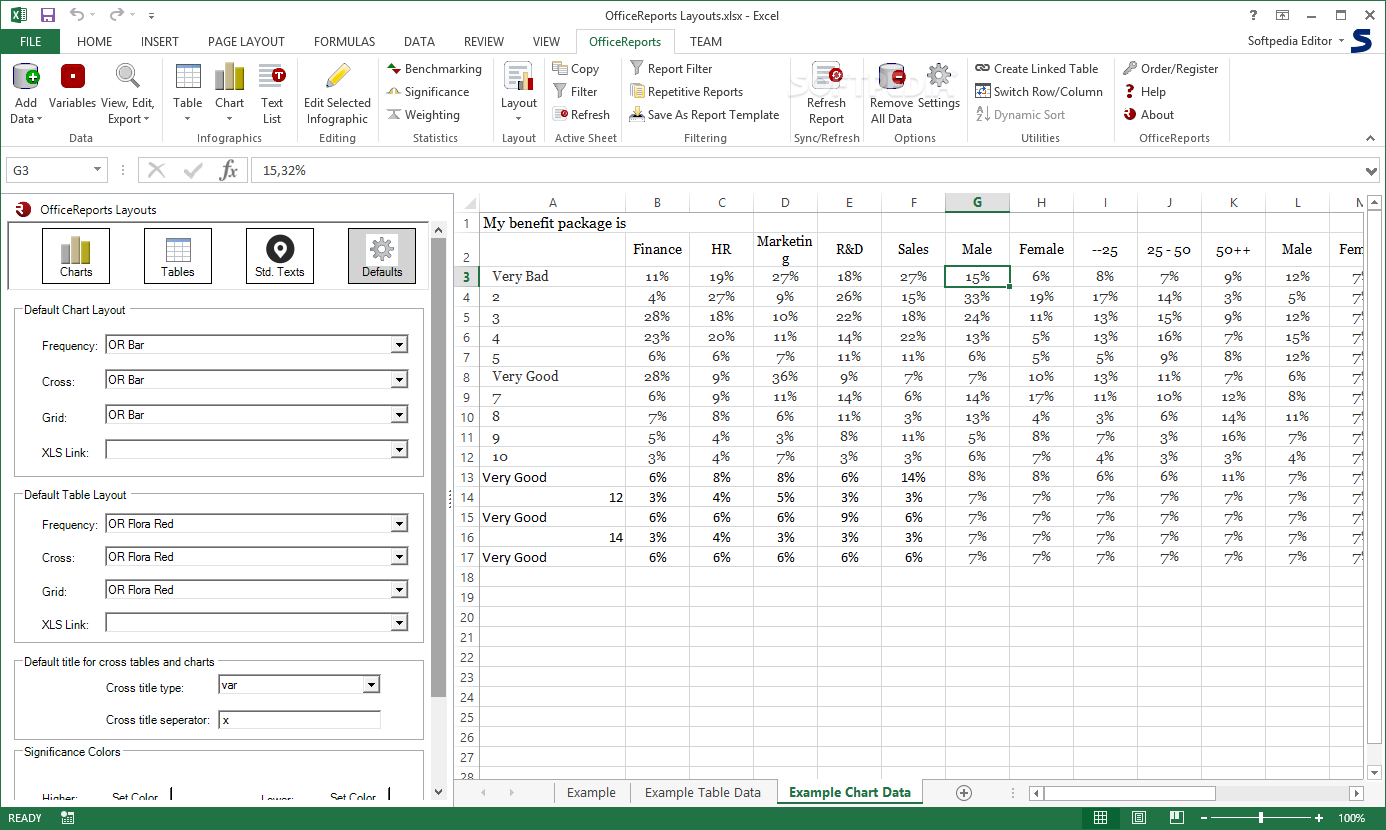This screenshot has width=1386, height=830.
Task: Select column H header
Action: [x=1041, y=203]
